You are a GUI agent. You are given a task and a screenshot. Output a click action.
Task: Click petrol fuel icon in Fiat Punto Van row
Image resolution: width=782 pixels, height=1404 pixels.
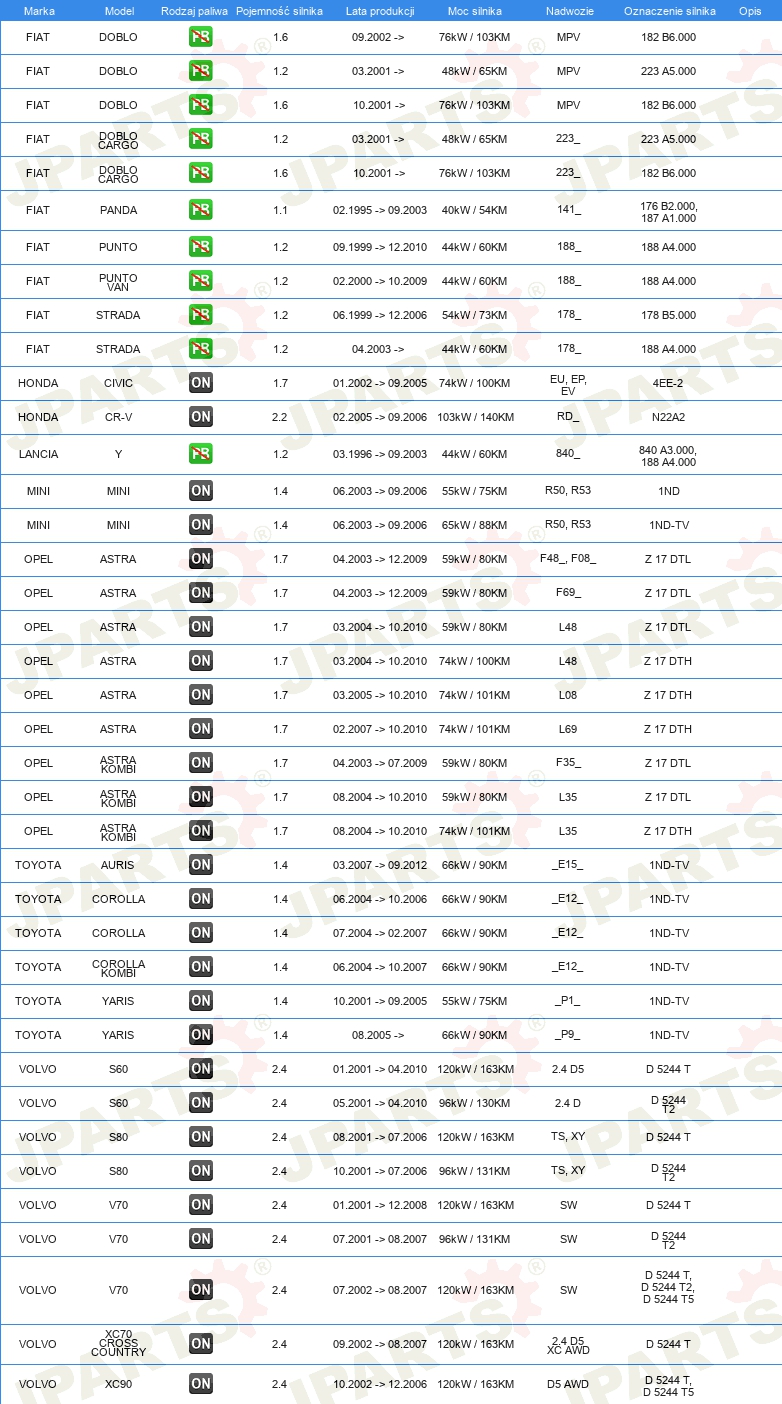click(201, 281)
